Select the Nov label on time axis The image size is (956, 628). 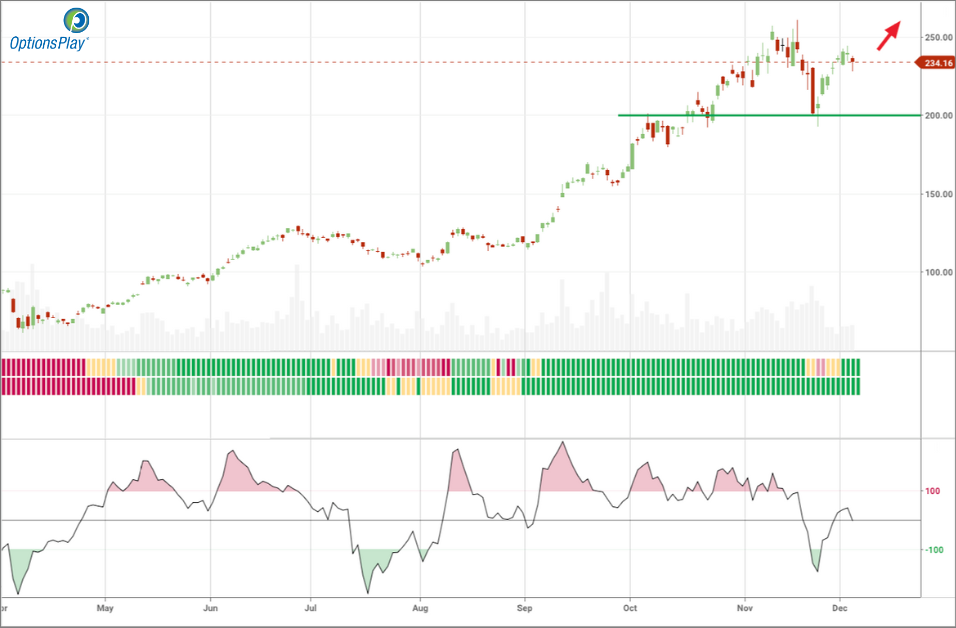click(x=743, y=606)
